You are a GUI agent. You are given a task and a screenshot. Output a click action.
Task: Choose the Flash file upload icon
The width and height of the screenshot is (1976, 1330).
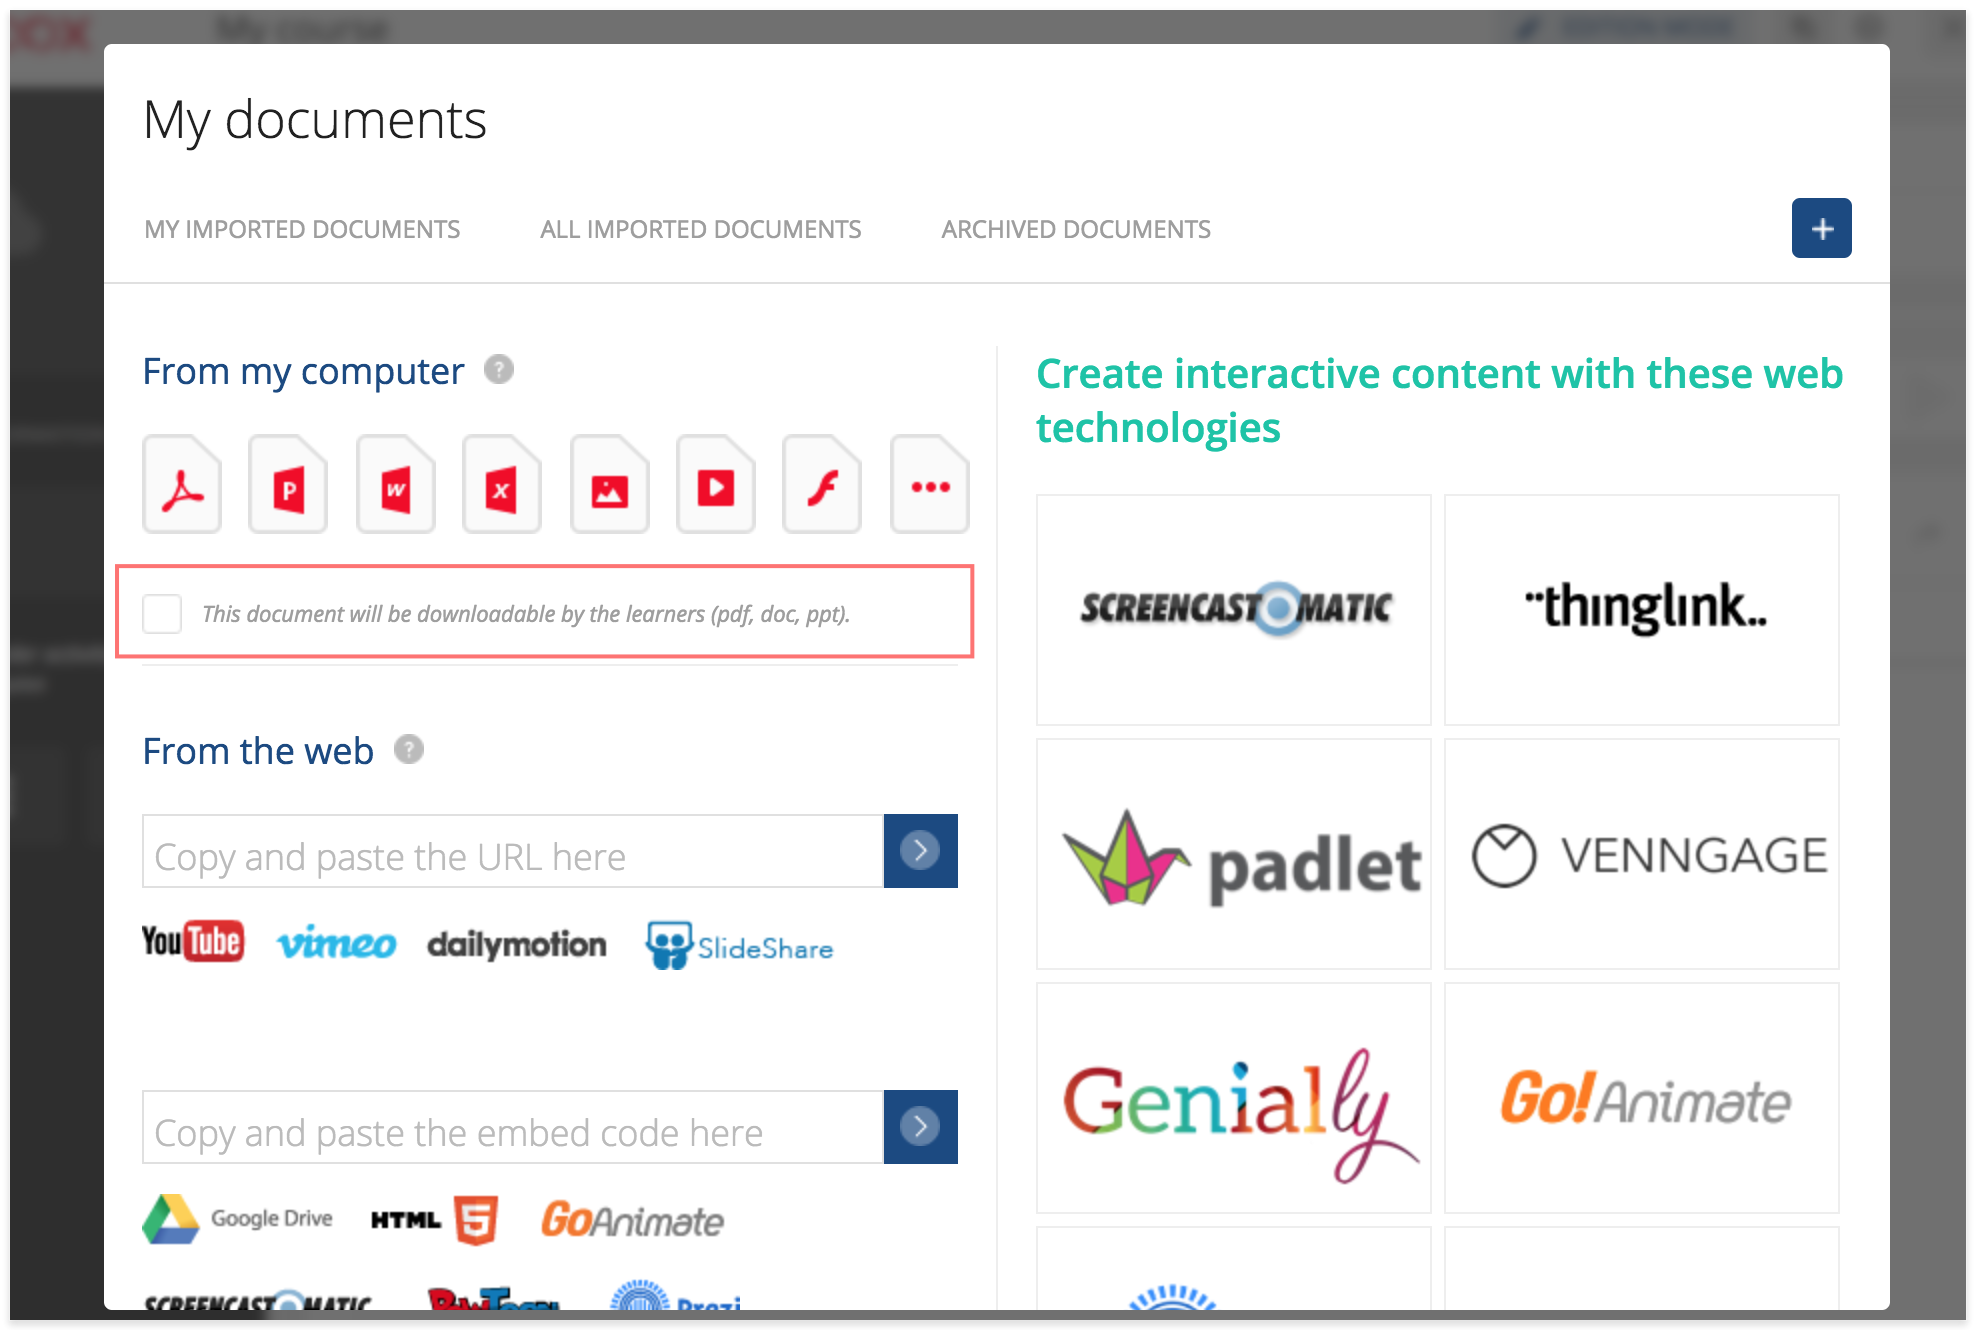point(822,485)
